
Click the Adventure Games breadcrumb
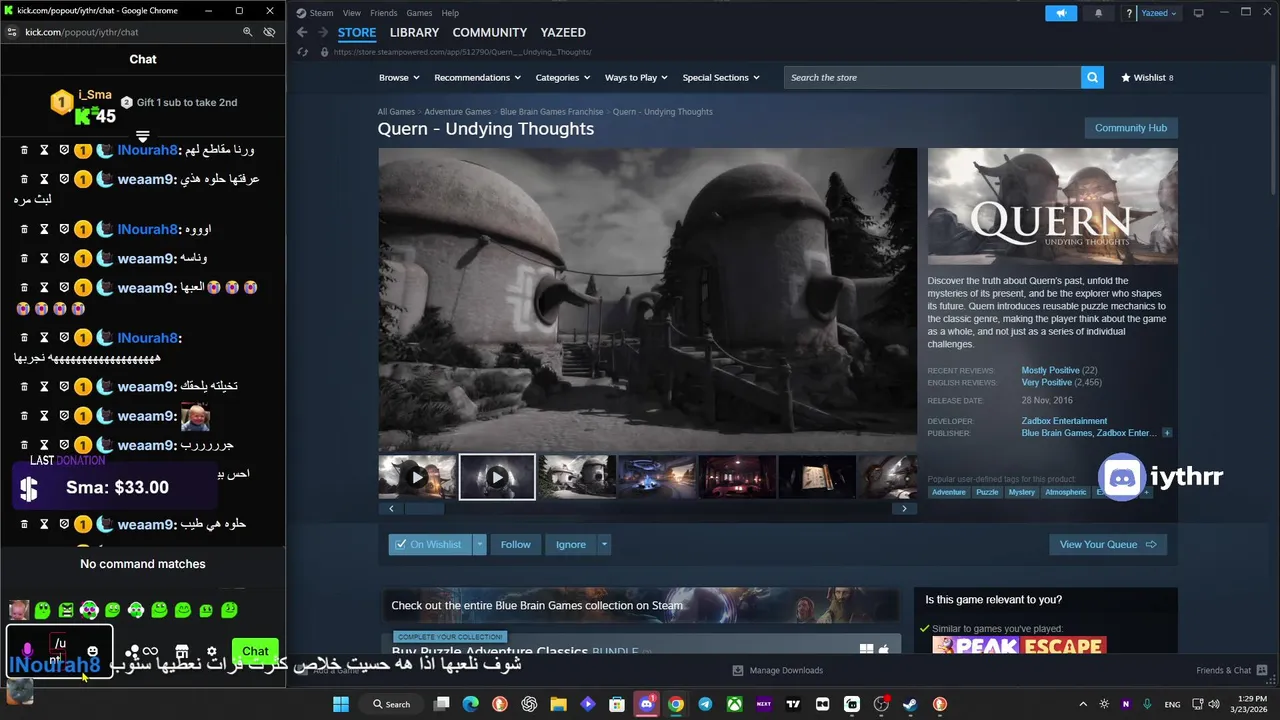457,112
